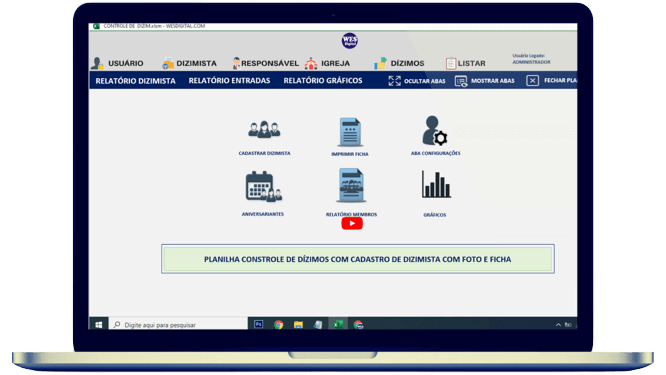The width and height of the screenshot is (666, 375).
Task: Open the Relatório Membros report icon
Action: [351, 185]
